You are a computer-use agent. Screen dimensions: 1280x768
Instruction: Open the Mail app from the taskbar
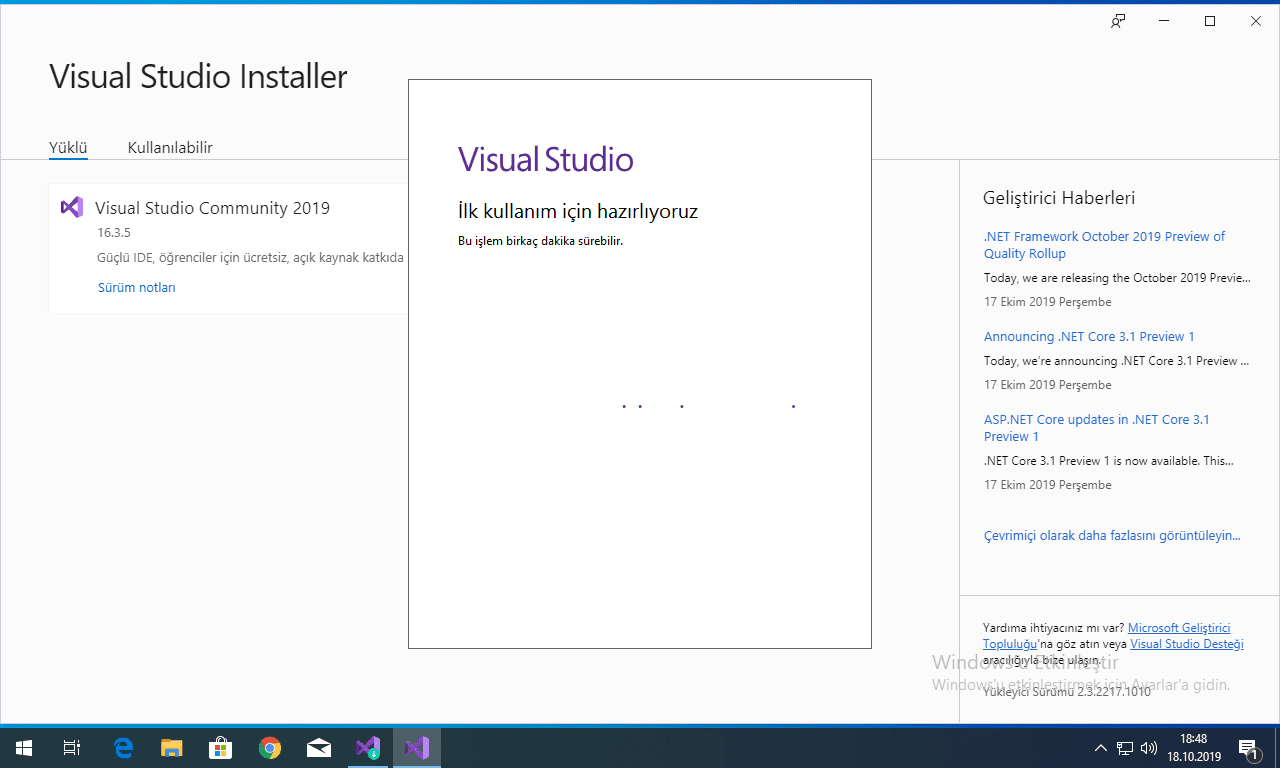coord(319,748)
